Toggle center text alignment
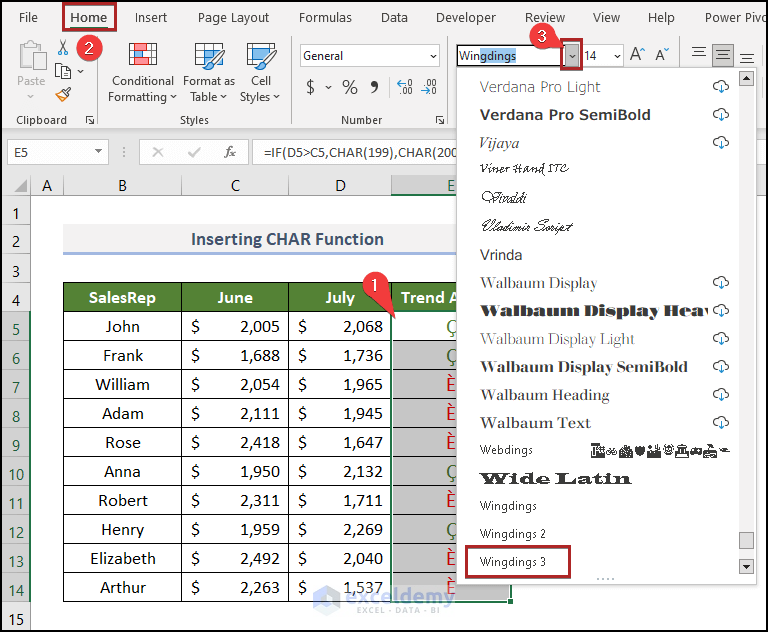The height and width of the screenshot is (632, 768). (722, 55)
